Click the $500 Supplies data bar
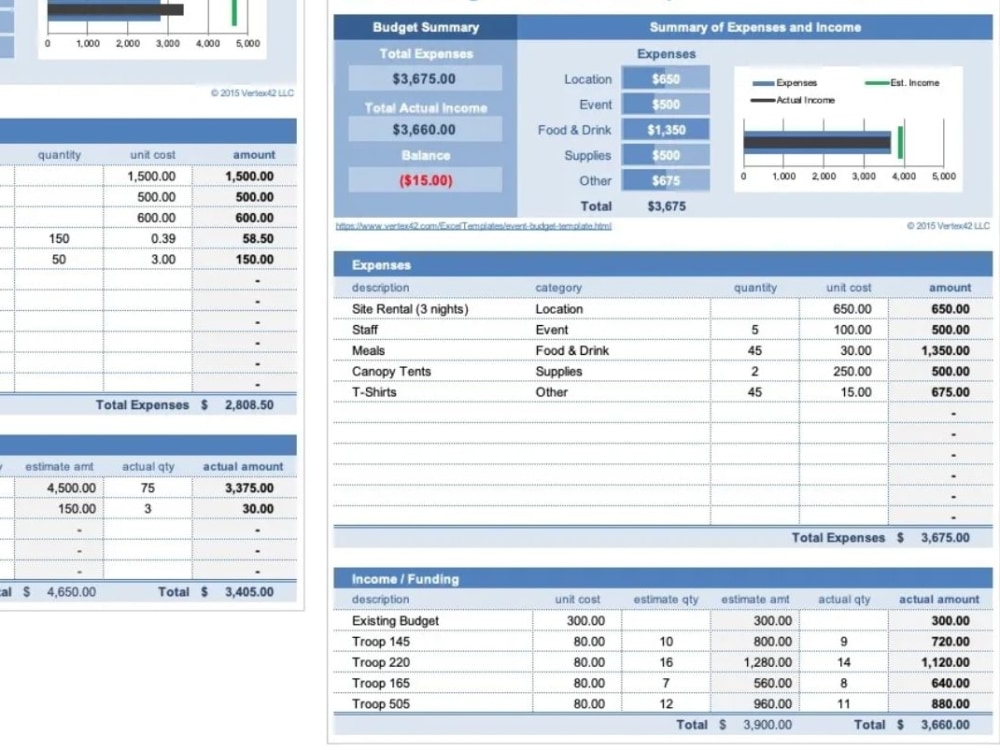 click(x=665, y=155)
